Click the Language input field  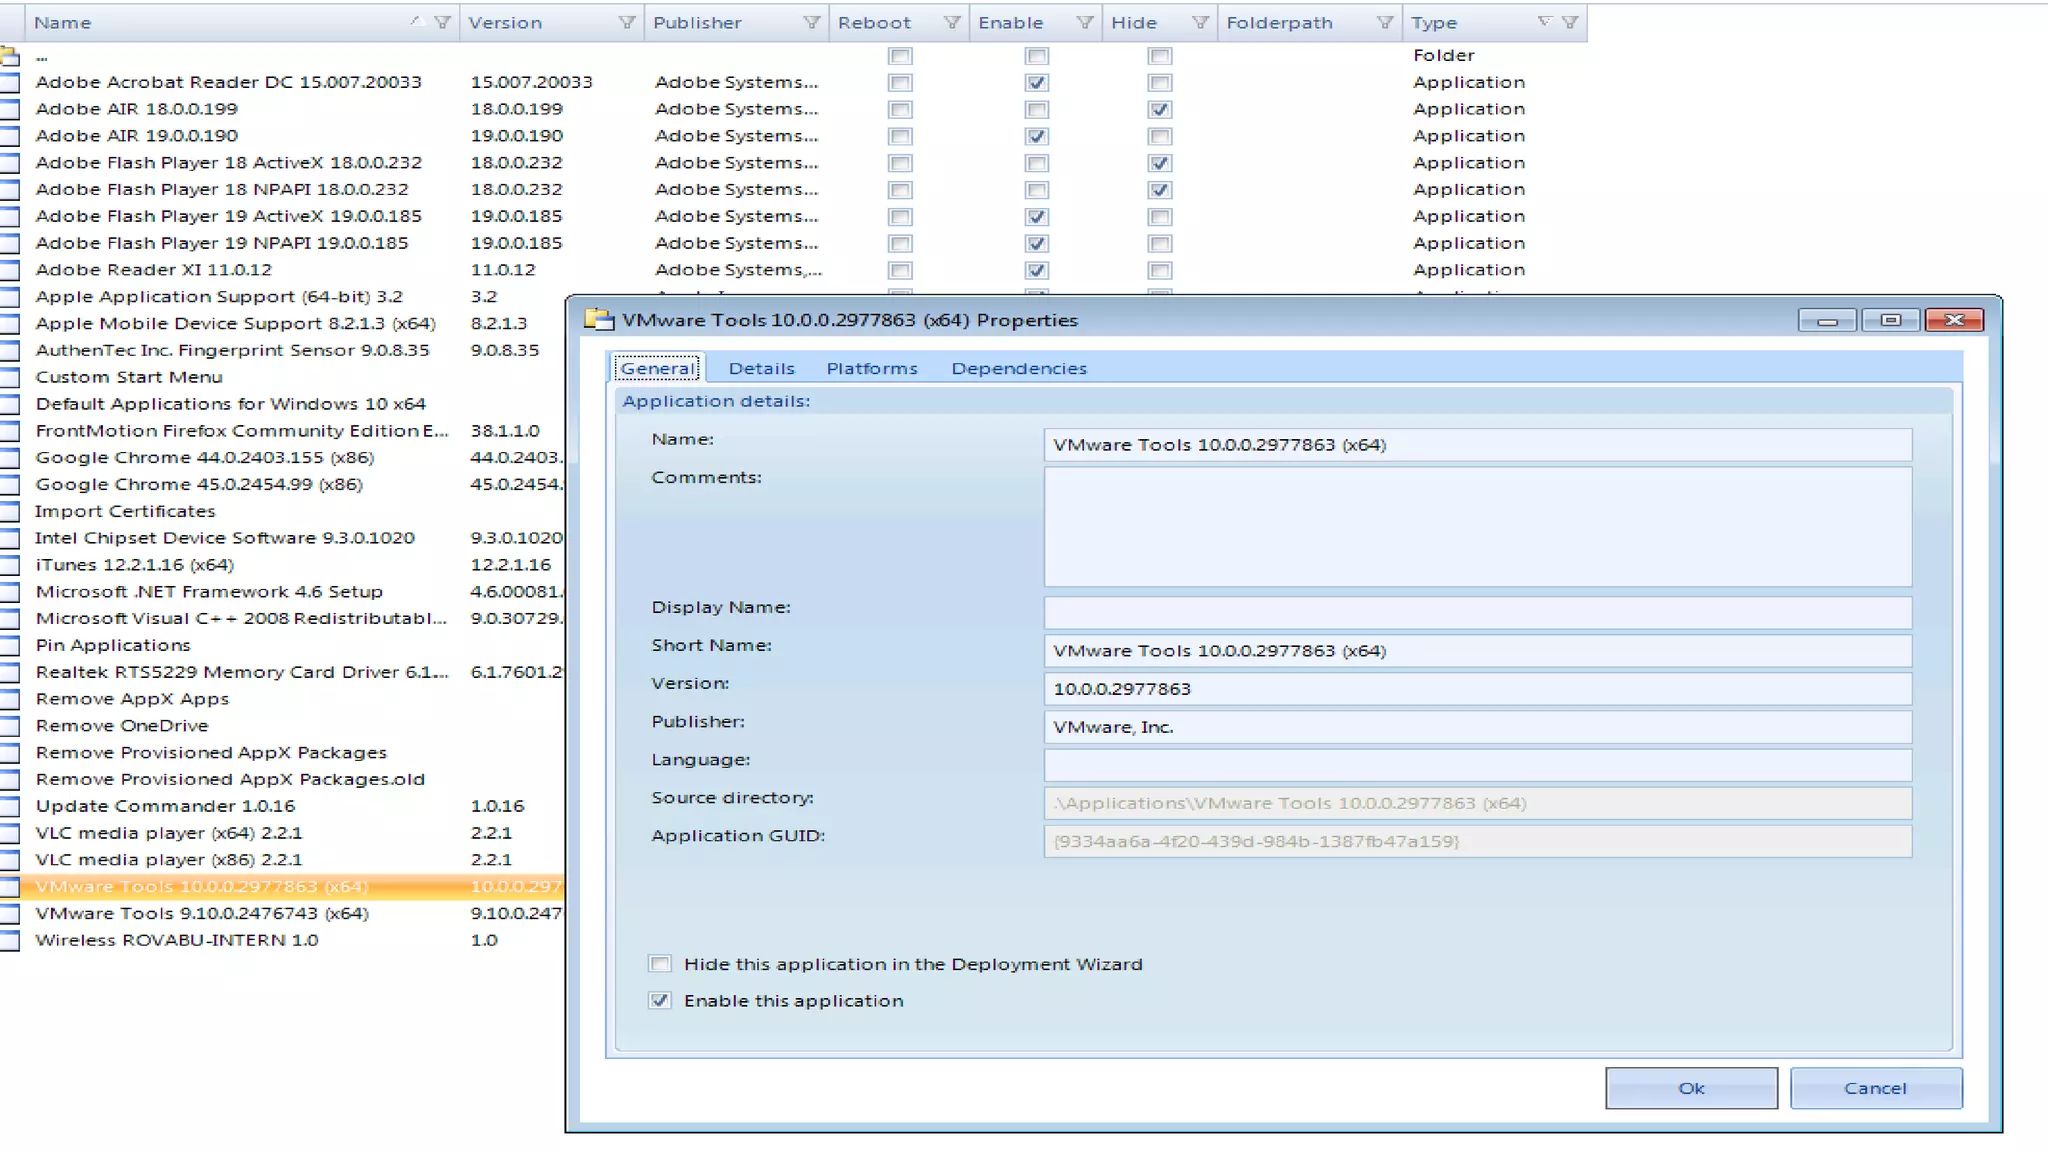[1478, 765]
